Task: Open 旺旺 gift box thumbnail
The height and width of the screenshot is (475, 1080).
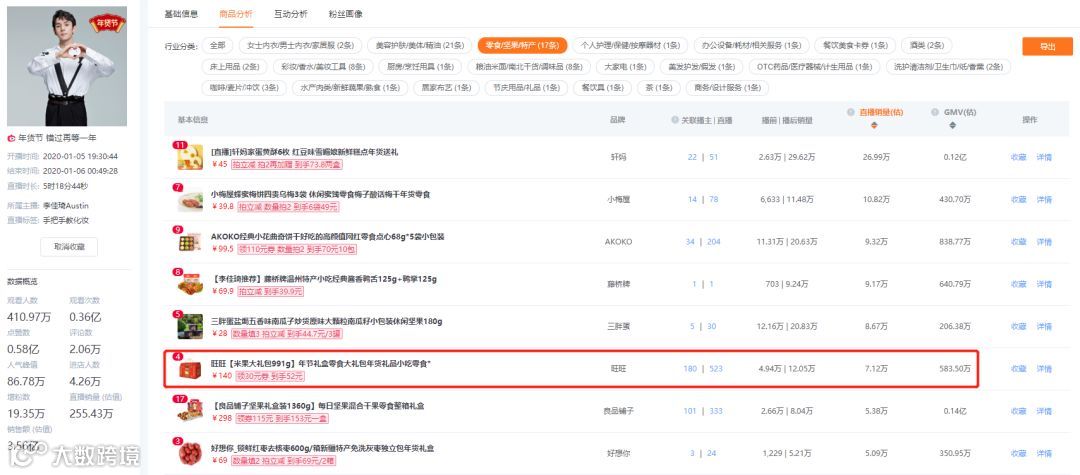Action: pos(190,369)
